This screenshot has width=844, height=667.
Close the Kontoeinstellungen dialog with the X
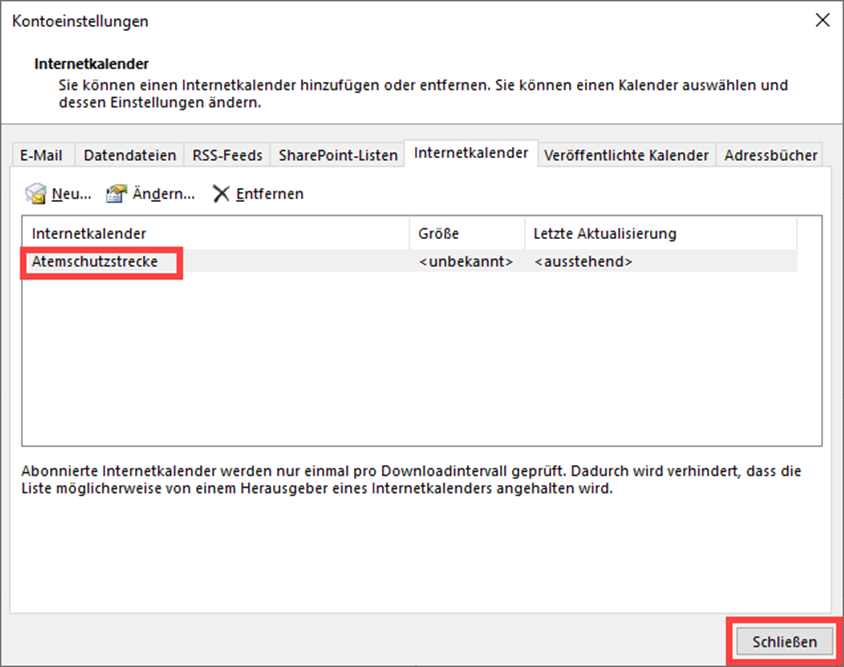[x=822, y=20]
